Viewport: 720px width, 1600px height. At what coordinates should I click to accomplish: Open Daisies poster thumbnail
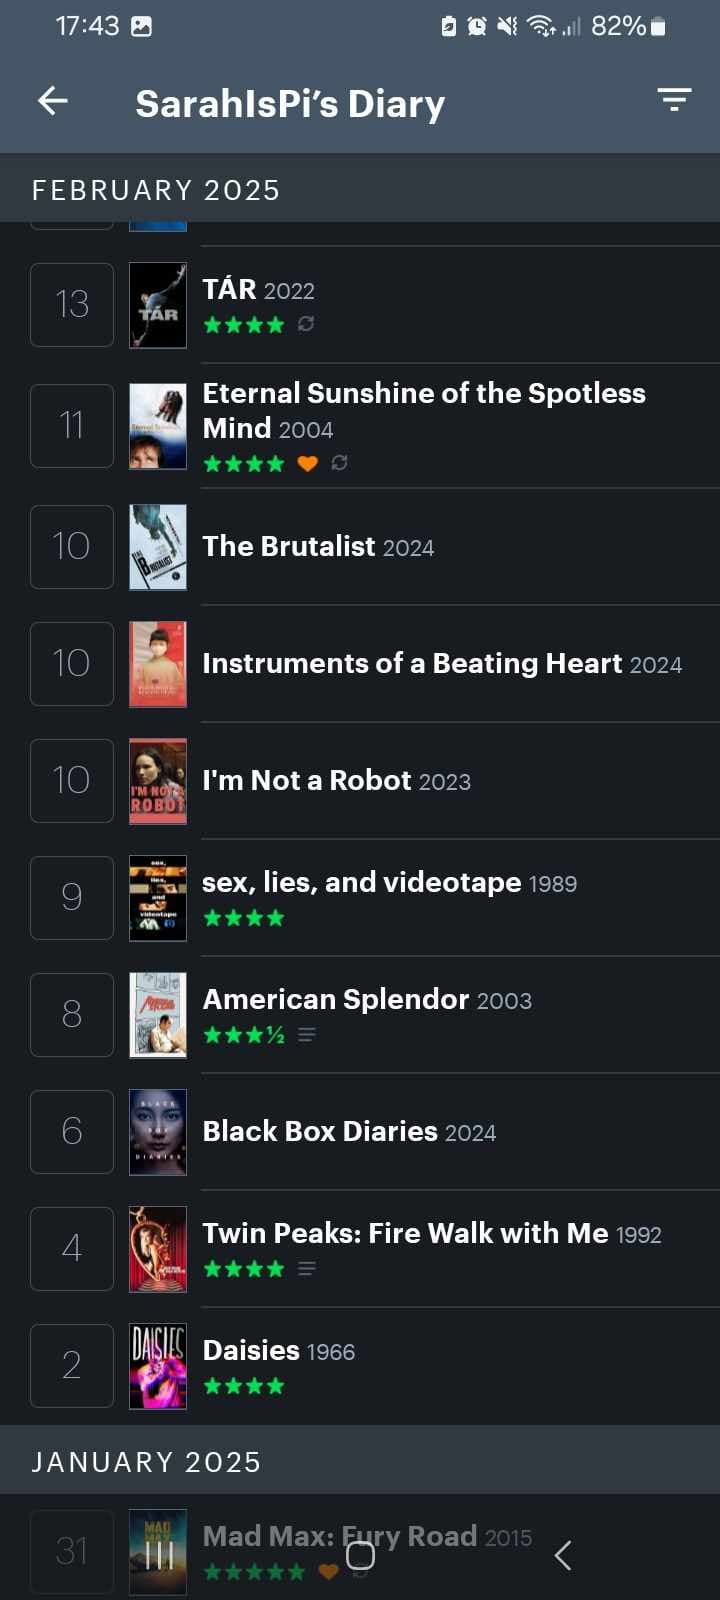(158, 1366)
